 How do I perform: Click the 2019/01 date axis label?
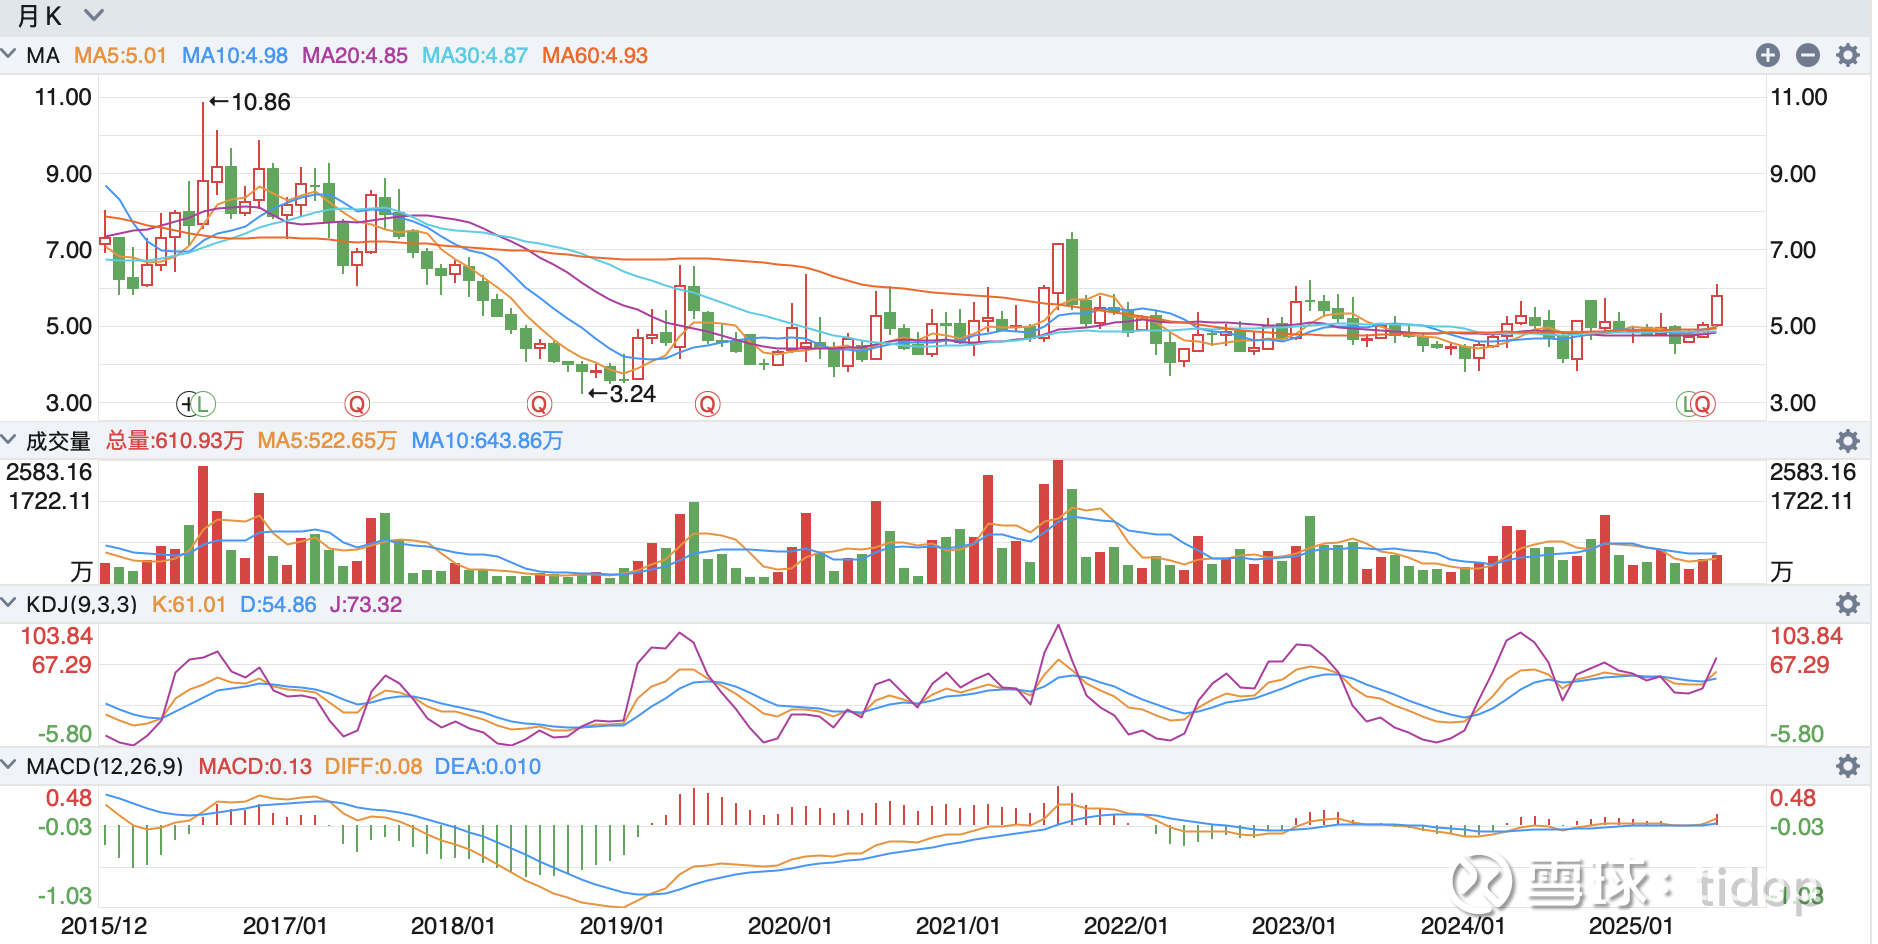622,926
